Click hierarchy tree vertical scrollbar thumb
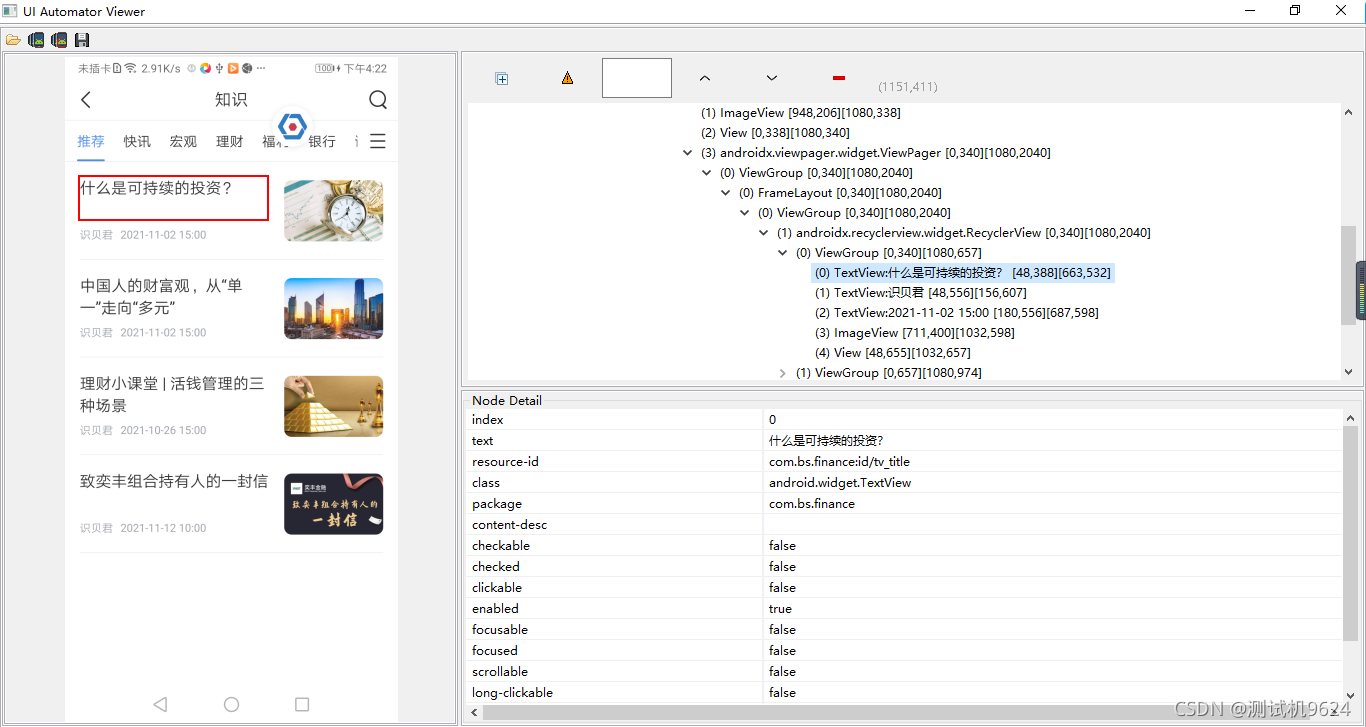The image size is (1366, 727). click(1348, 274)
